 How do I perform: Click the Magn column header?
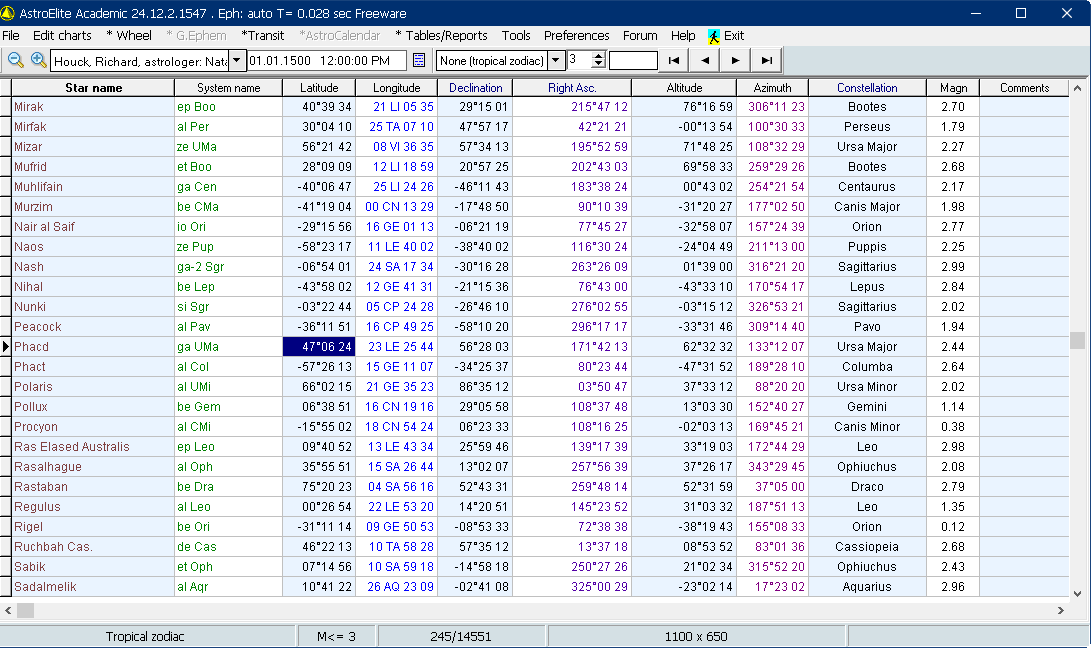click(953, 88)
